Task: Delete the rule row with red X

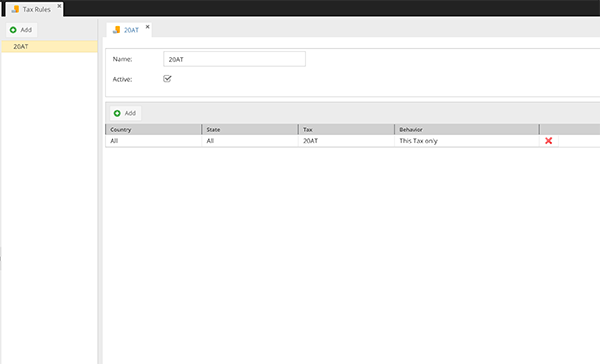Action: [x=549, y=141]
